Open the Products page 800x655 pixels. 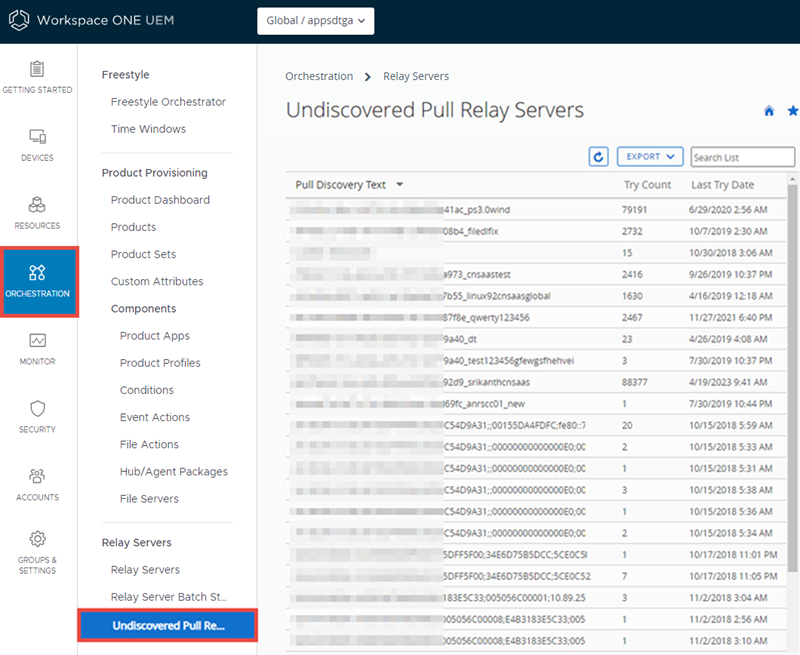(133, 227)
